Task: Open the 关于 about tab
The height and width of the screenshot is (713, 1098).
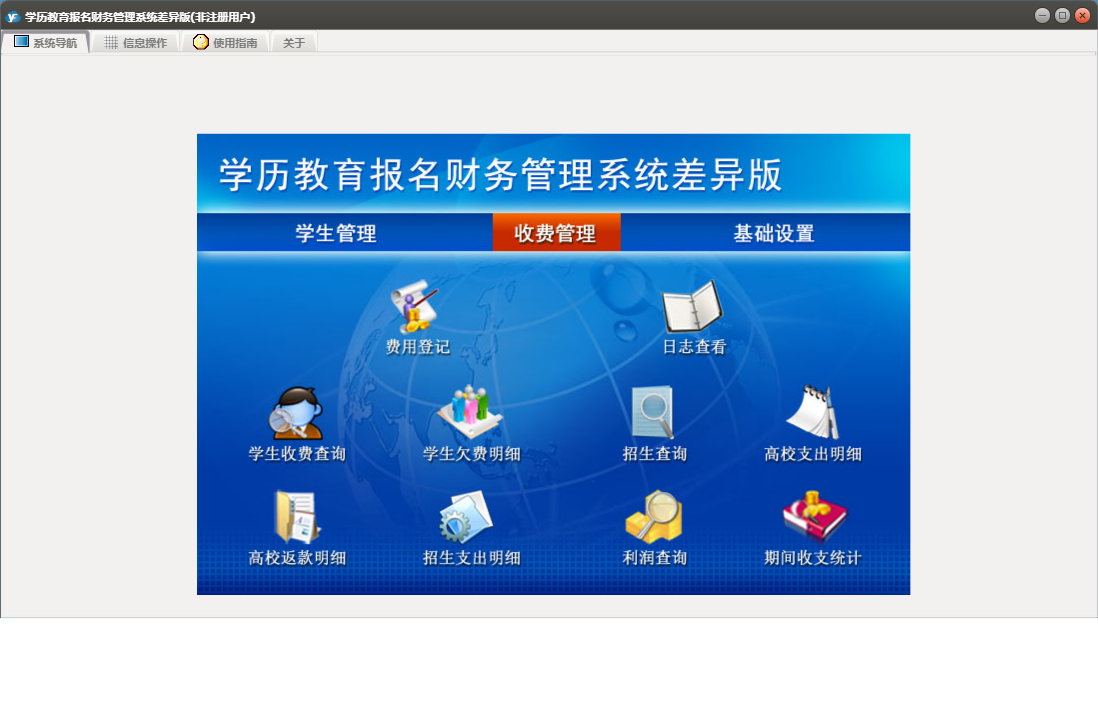Action: coord(294,43)
